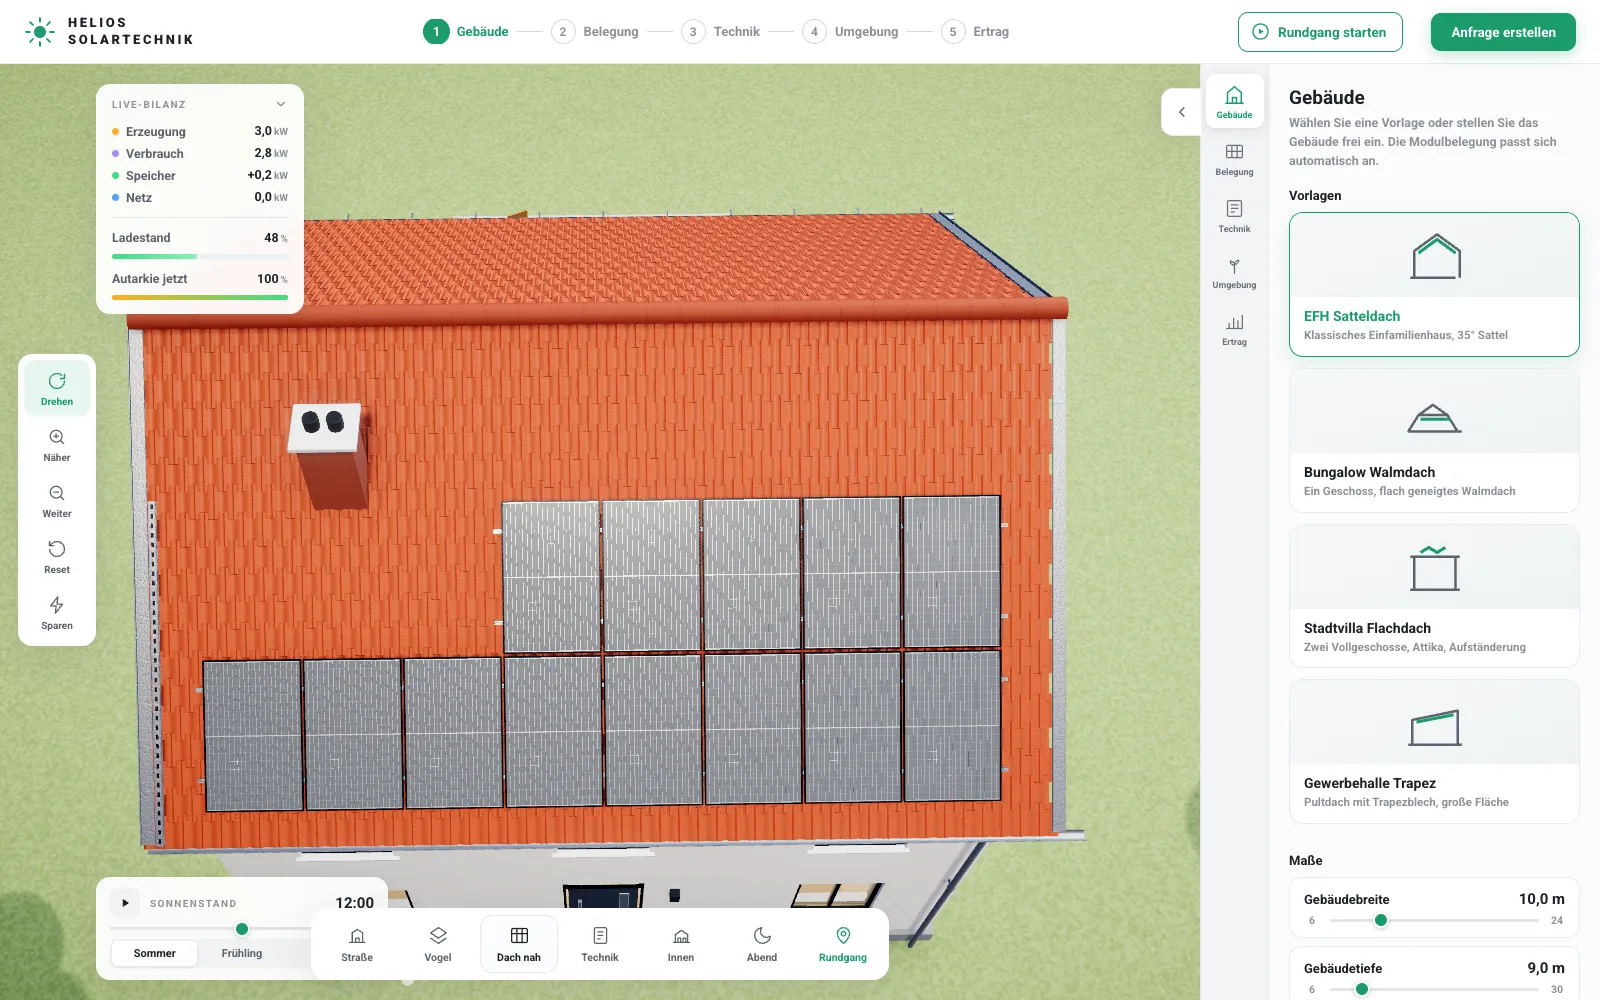Select the Drehen rotate tool

57,388
